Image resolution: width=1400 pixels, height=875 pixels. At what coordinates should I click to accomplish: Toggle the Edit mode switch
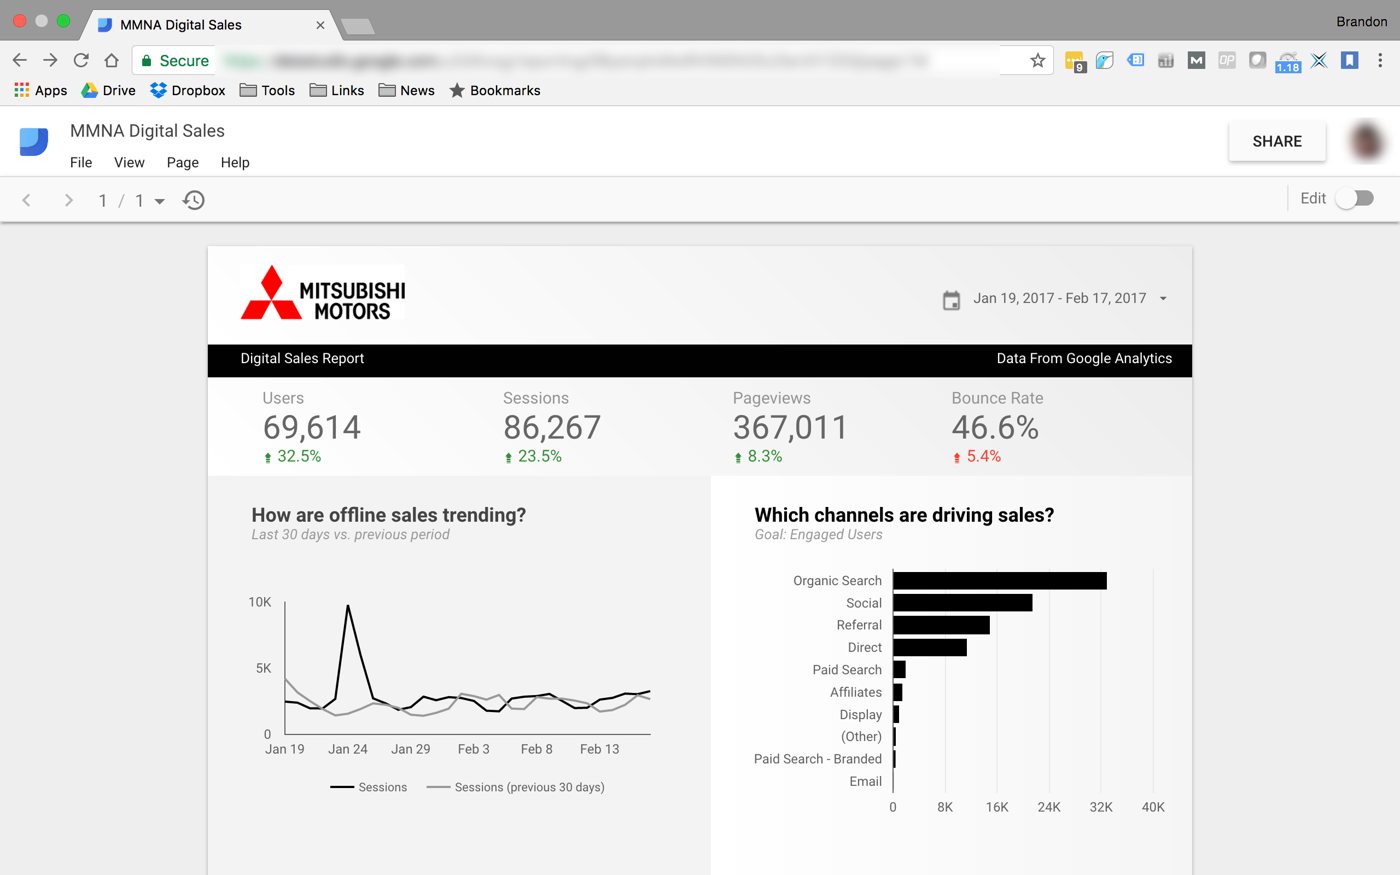(1355, 198)
